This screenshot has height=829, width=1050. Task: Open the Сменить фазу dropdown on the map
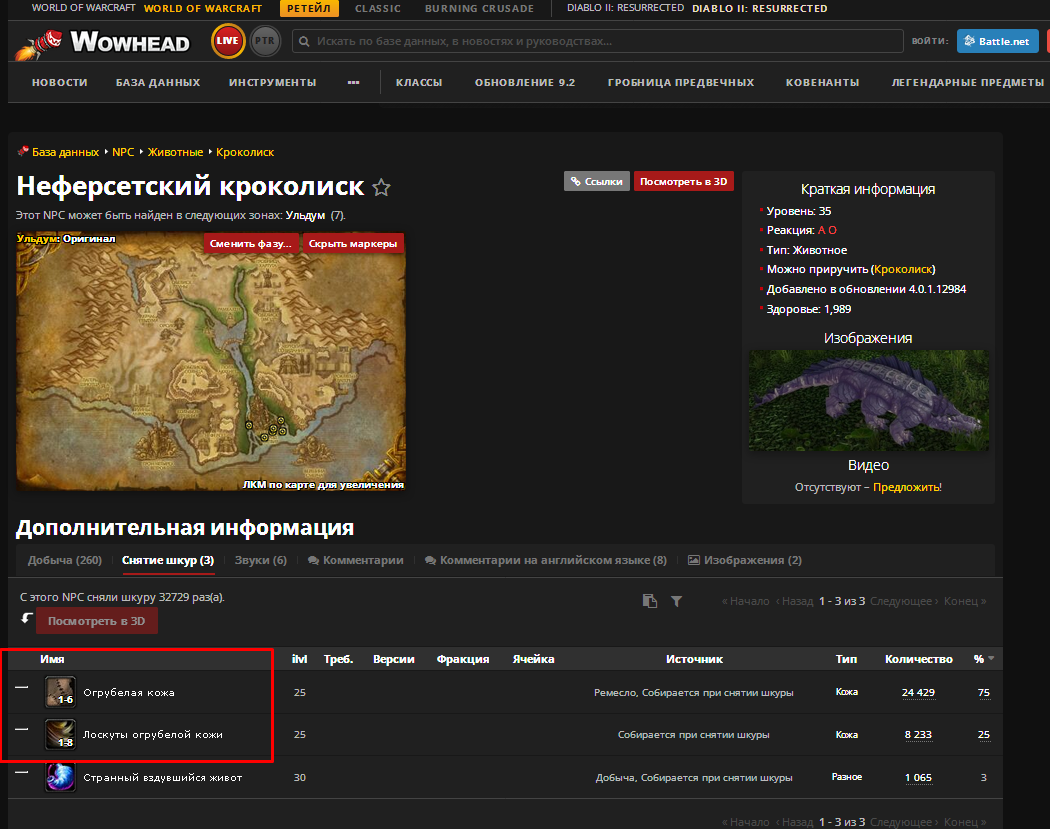click(x=251, y=244)
